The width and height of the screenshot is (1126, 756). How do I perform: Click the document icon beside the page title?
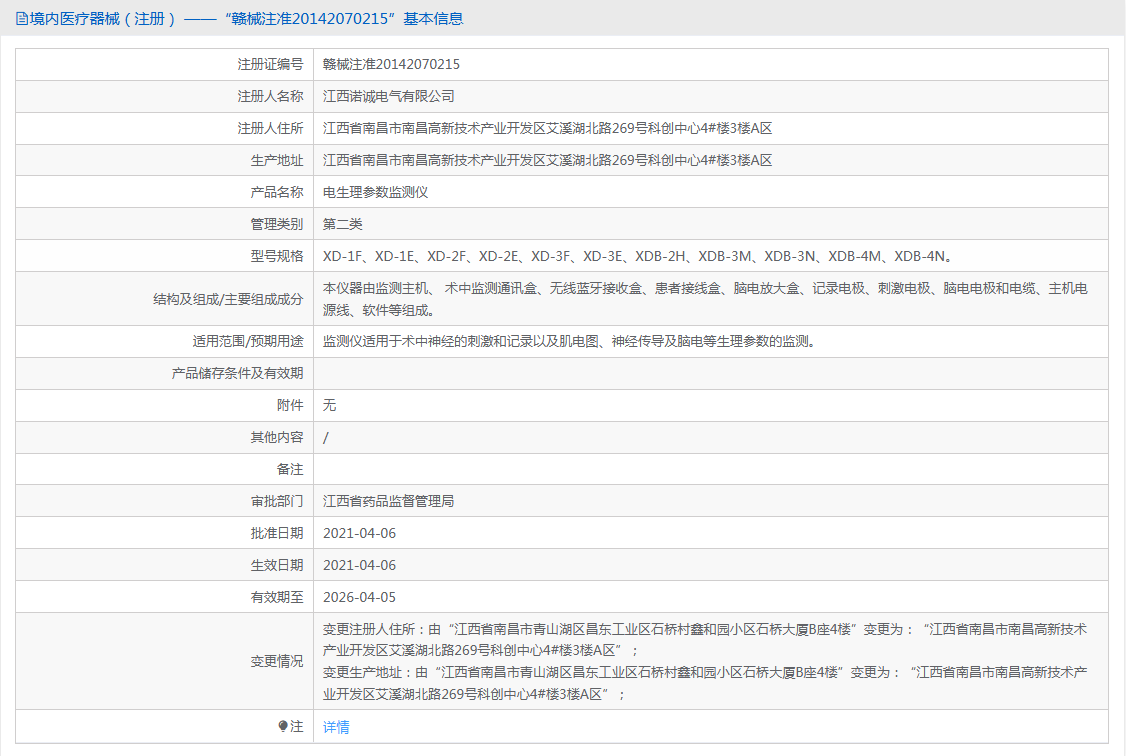(22, 19)
